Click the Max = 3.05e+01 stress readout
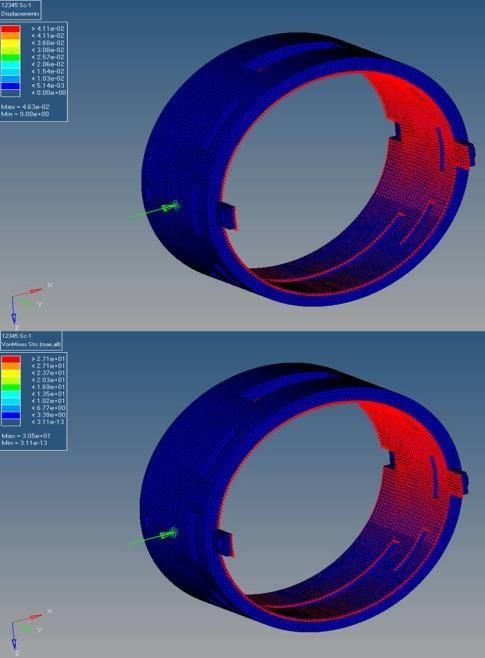Viewport: 485px width, 658px height. [25, 436]
